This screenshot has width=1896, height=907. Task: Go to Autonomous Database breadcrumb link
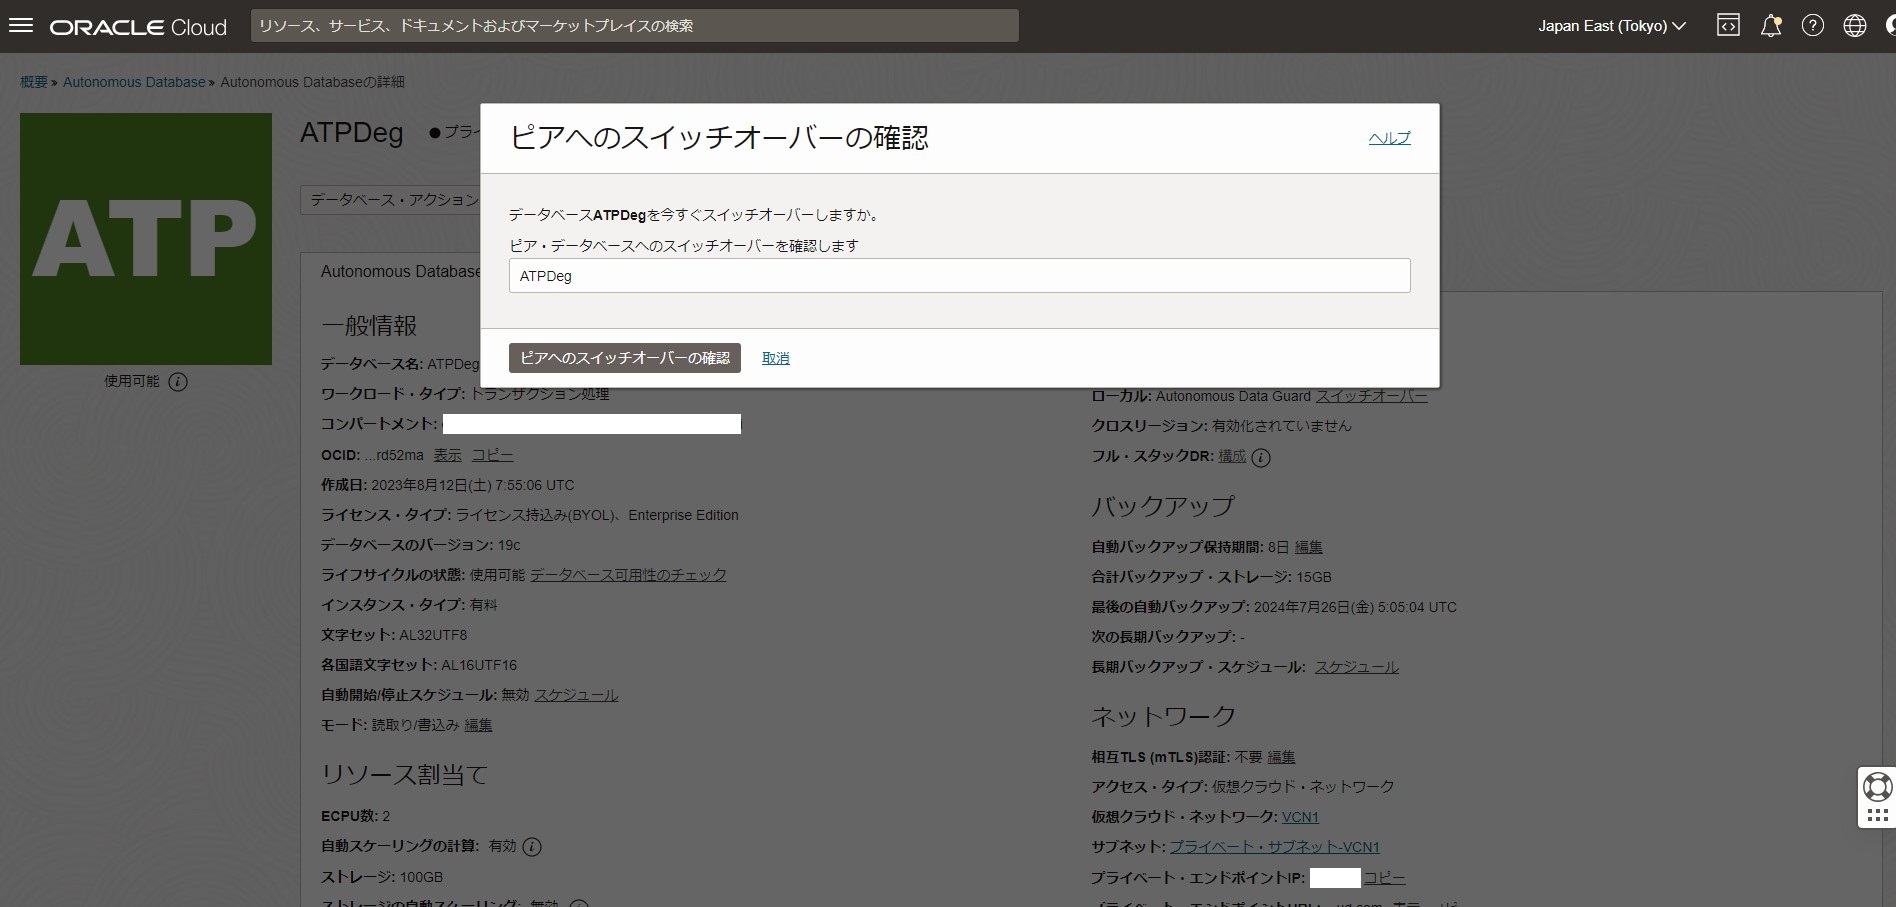pos(133,82)
